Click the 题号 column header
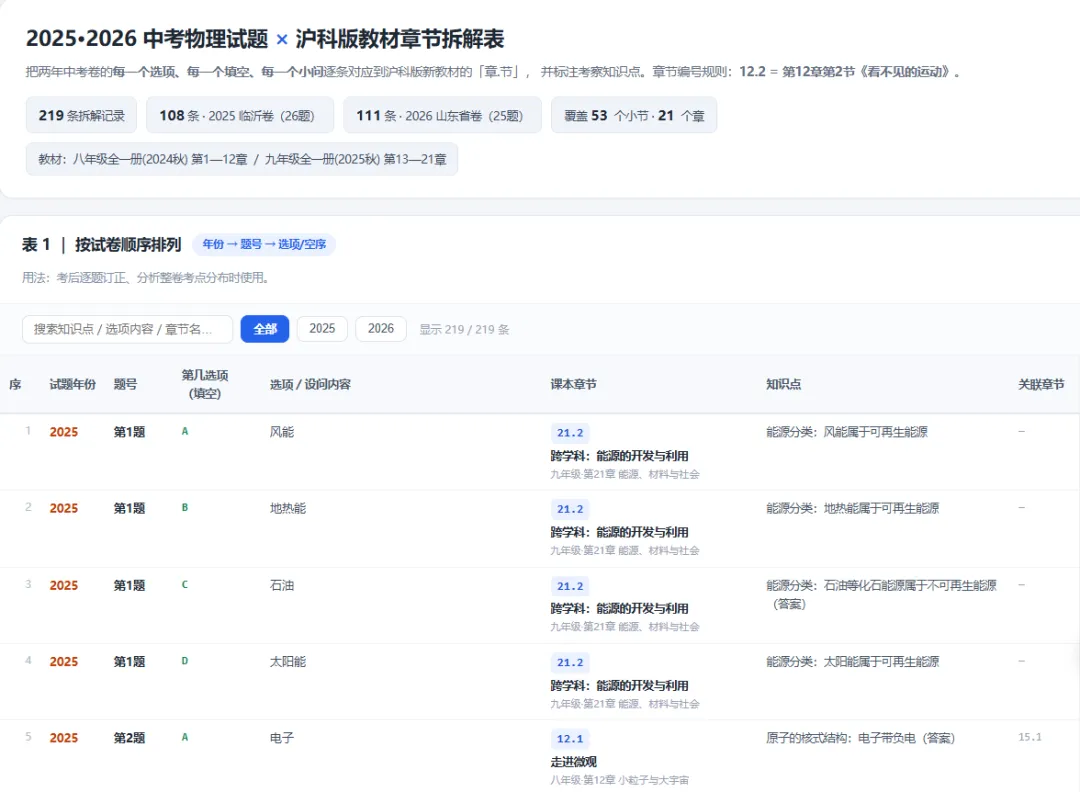Screen dimensions: 1080x792 click(125, 384)
